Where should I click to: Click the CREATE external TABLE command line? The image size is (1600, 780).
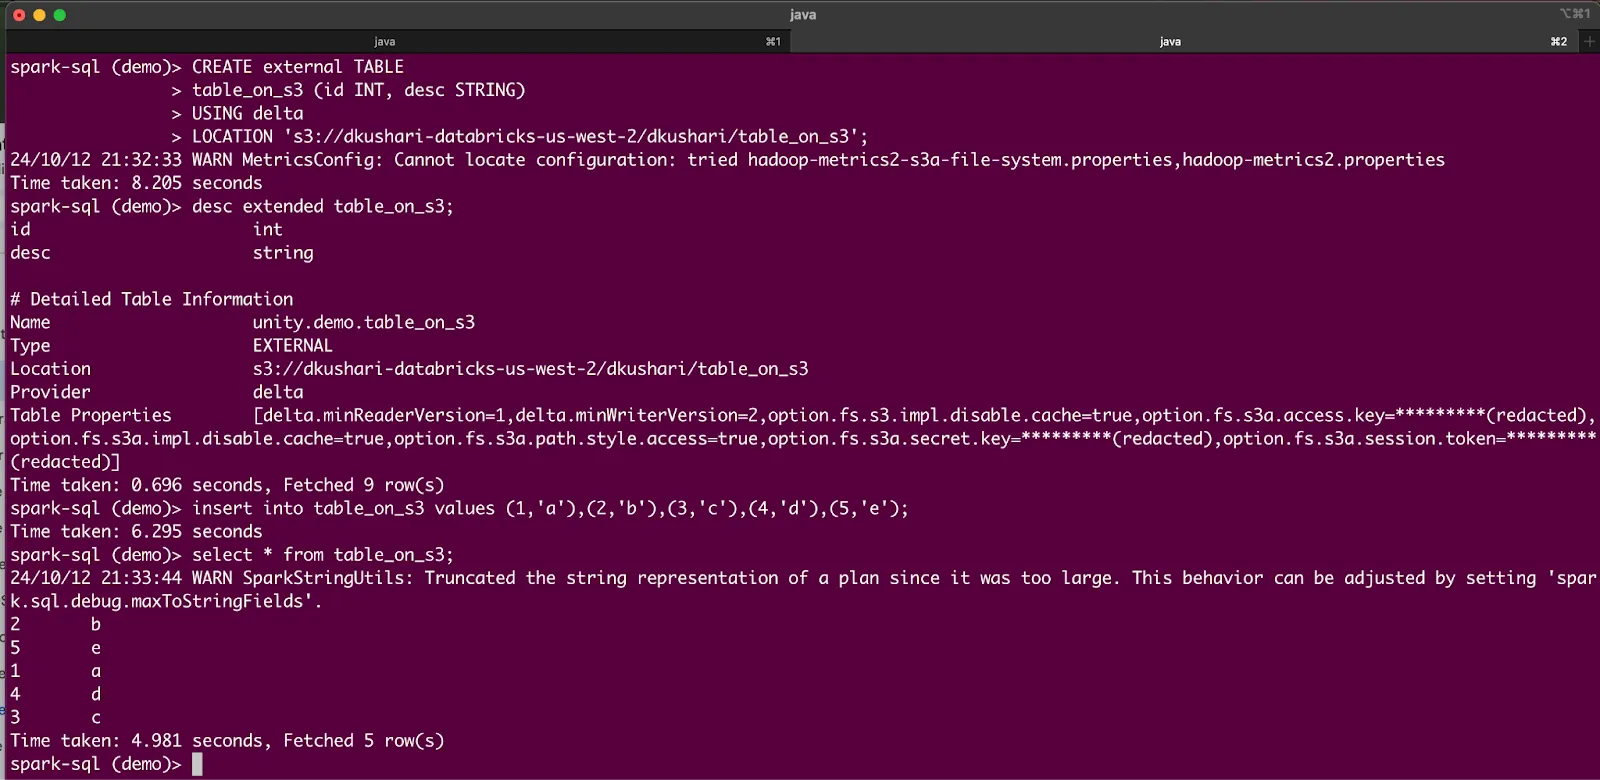(x=297, y=67)
